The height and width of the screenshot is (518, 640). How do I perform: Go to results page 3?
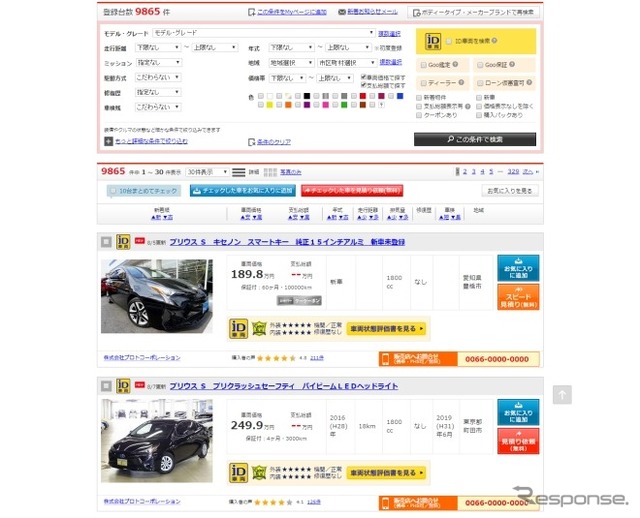click(473, 172)
